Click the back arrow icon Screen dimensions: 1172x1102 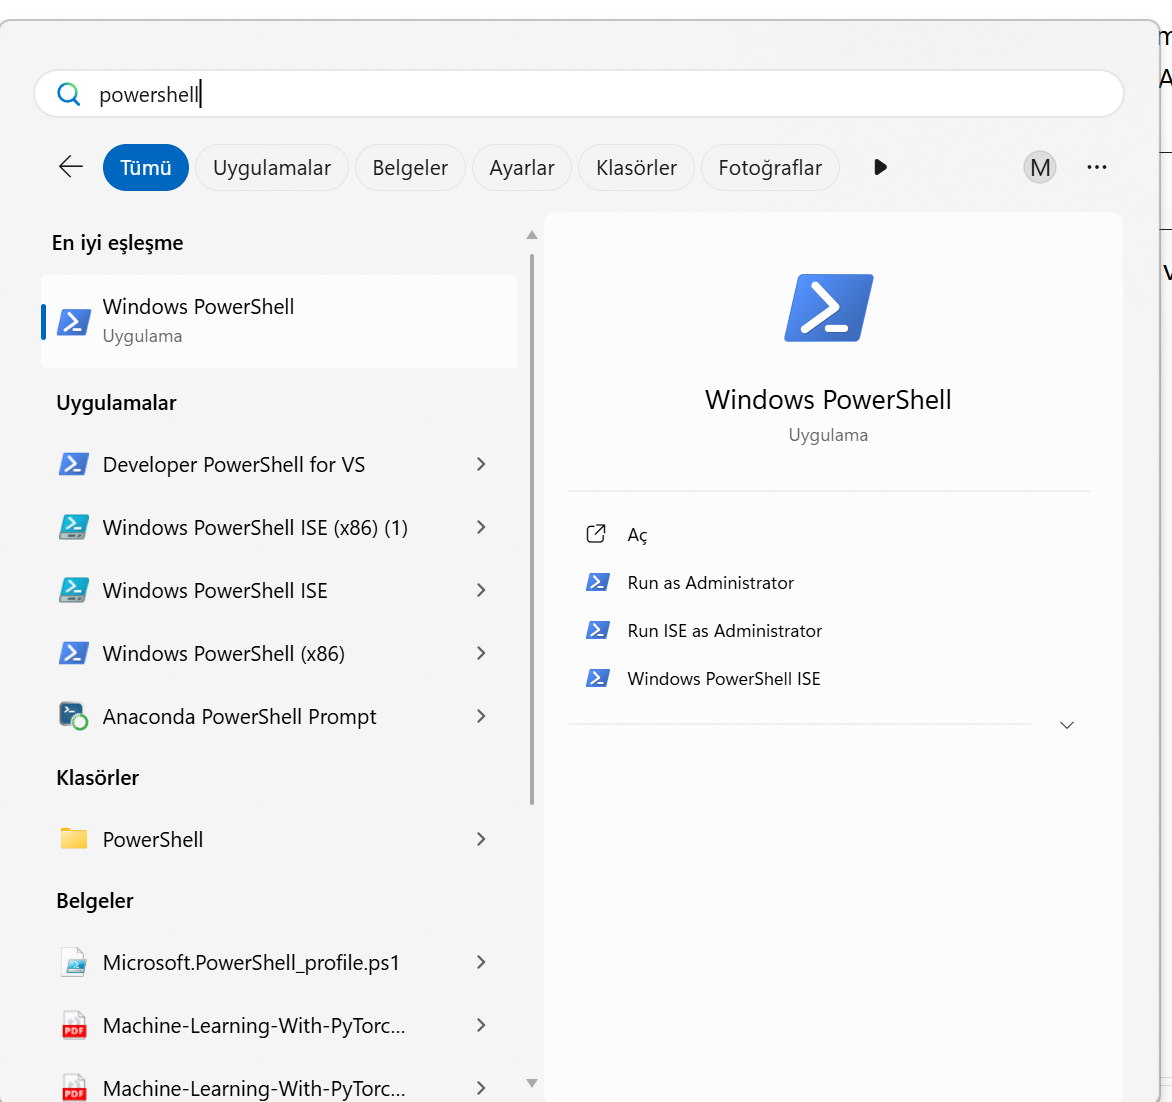pos(71,167)
